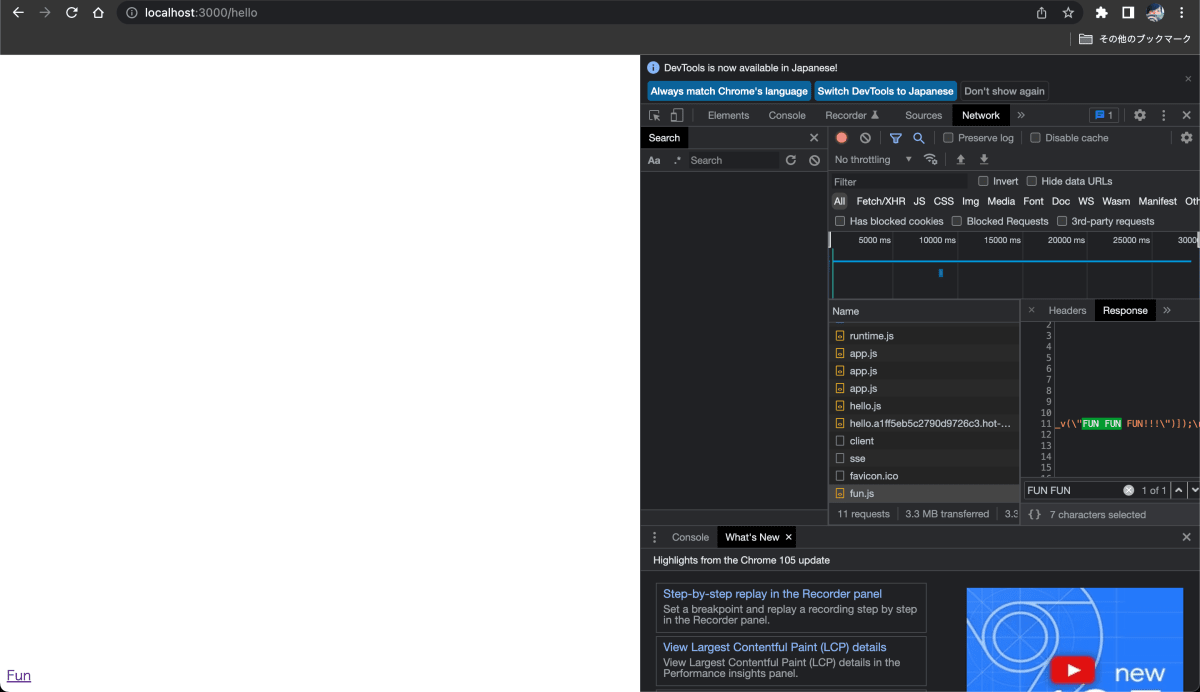1200x692 pixels.
Task: Select the Response tab
Action: (1125, 310)
